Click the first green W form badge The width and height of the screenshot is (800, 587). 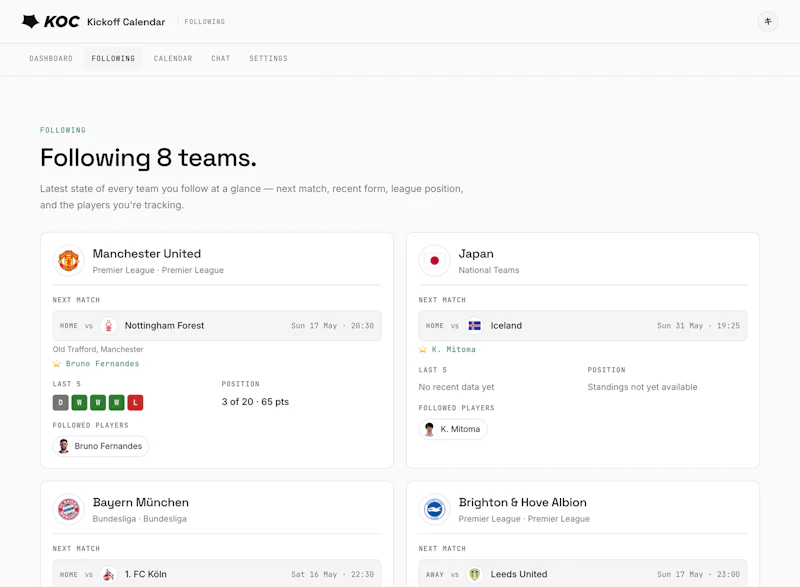(x=79, y=402)
